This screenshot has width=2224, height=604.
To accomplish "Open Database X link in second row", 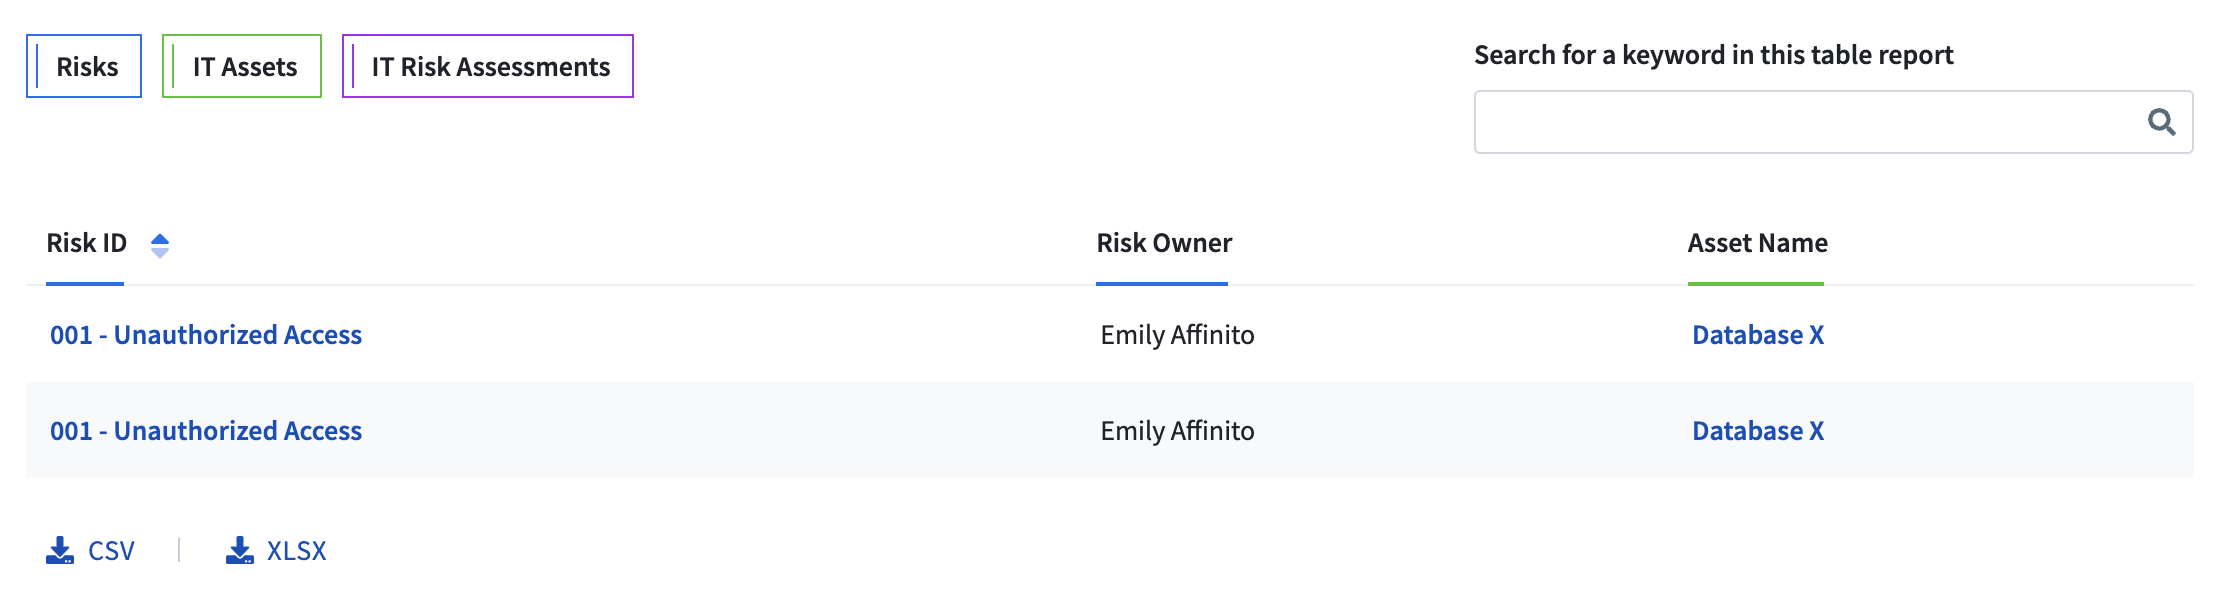I will [x=1758, y=431].
